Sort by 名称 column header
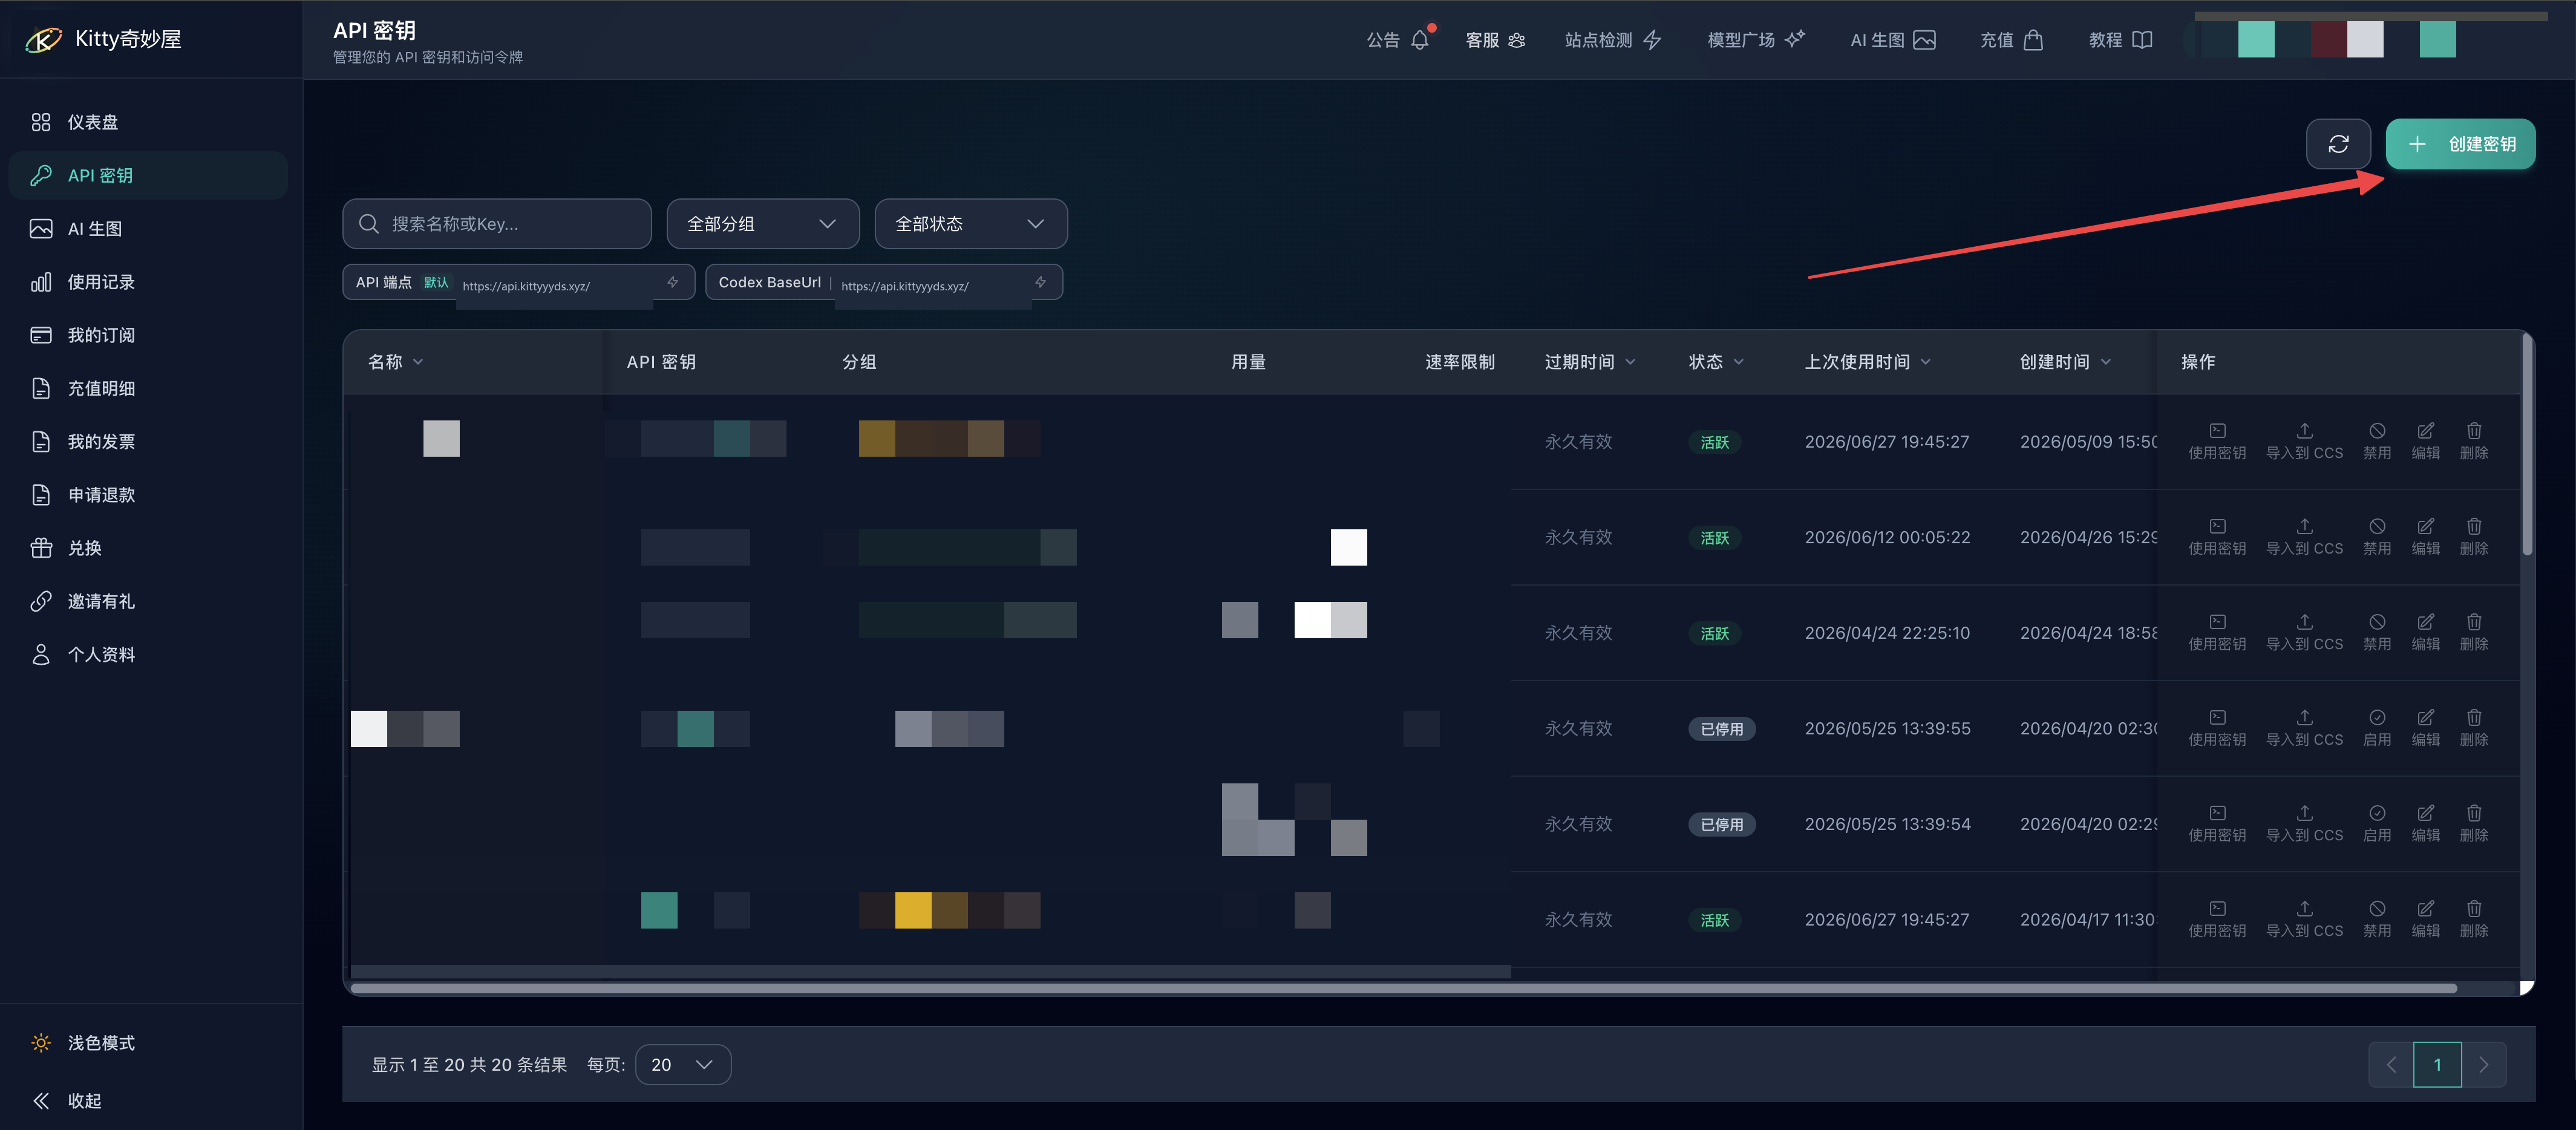The width and height of the screenshot is (2576, 1130). (396, 362)
